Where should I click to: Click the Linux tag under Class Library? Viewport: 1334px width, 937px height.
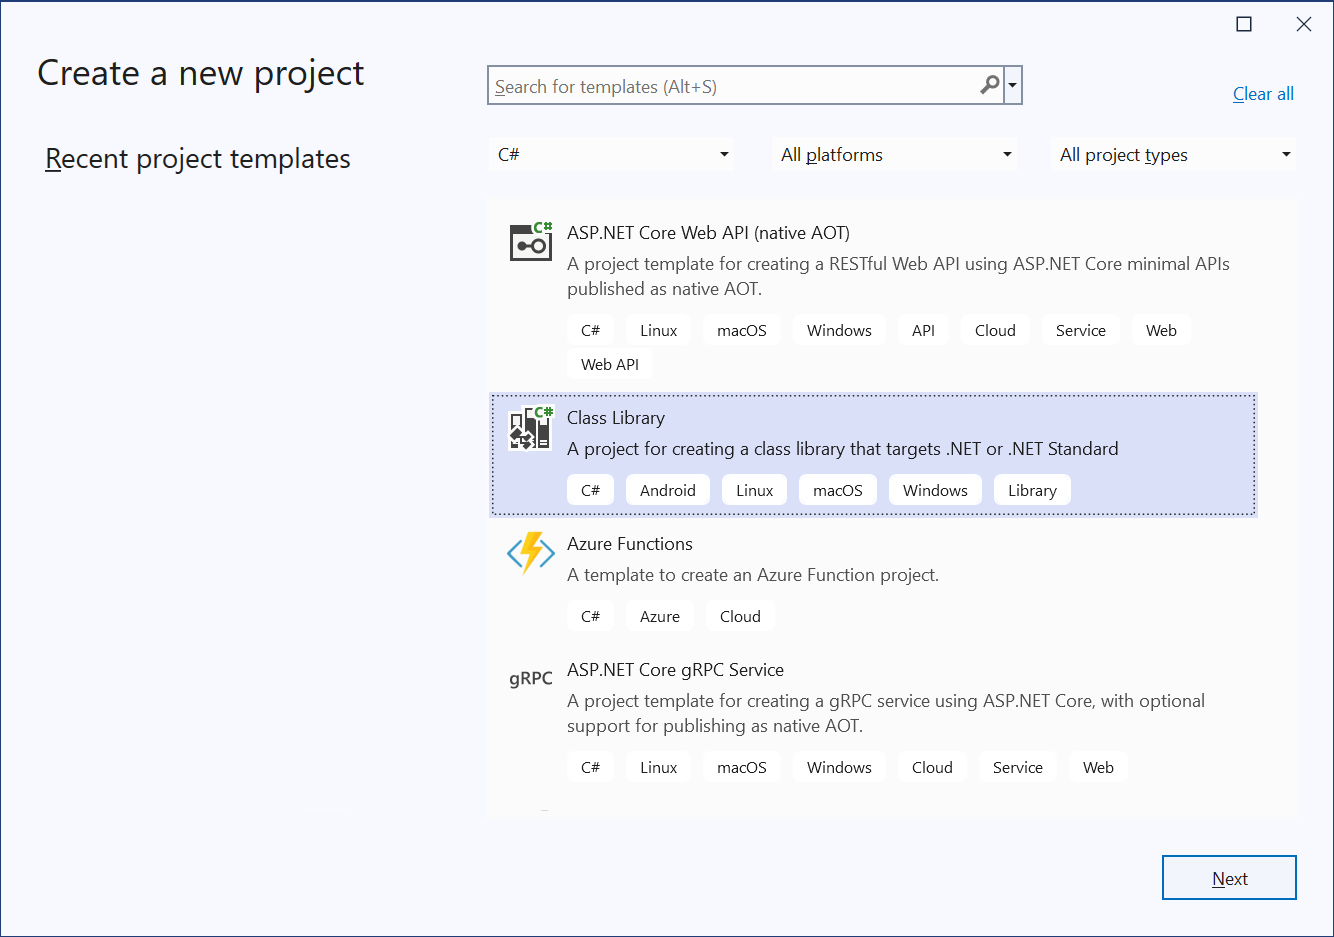(755, 490)
